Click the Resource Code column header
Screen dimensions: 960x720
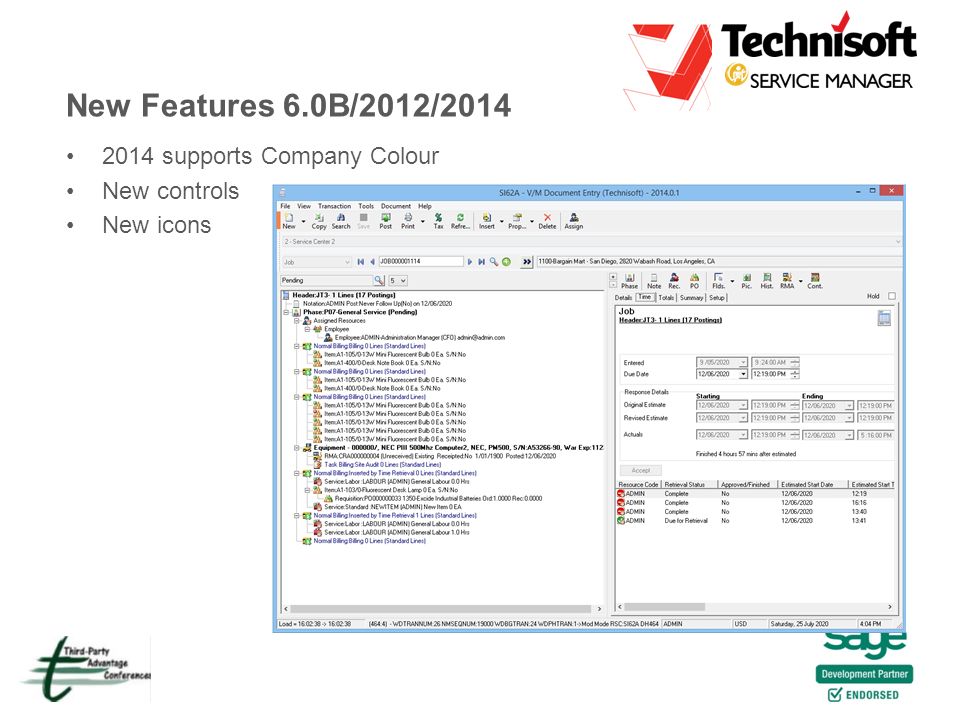[639, 485]
